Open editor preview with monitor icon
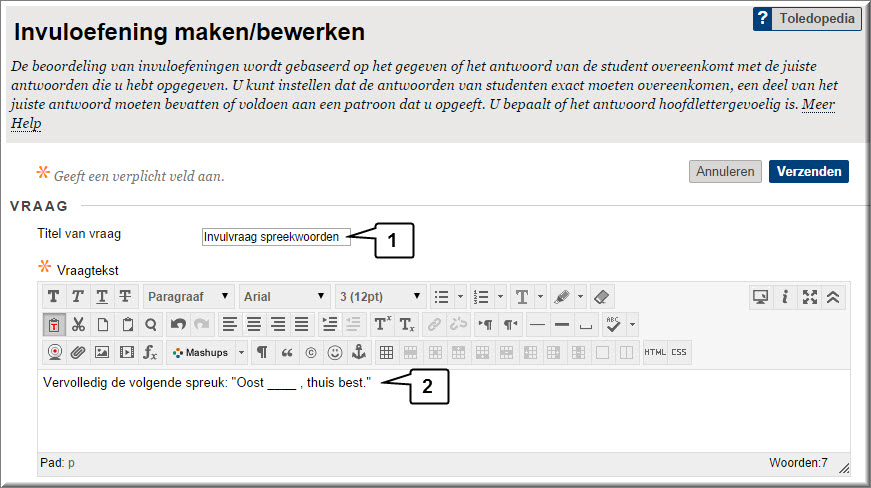The image size is (871, 488). (x=760, y=297)
